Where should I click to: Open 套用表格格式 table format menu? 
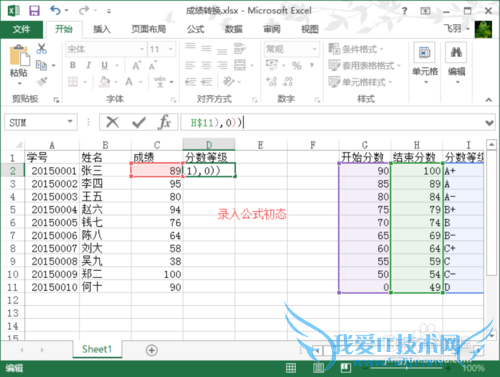click(364, 65)
